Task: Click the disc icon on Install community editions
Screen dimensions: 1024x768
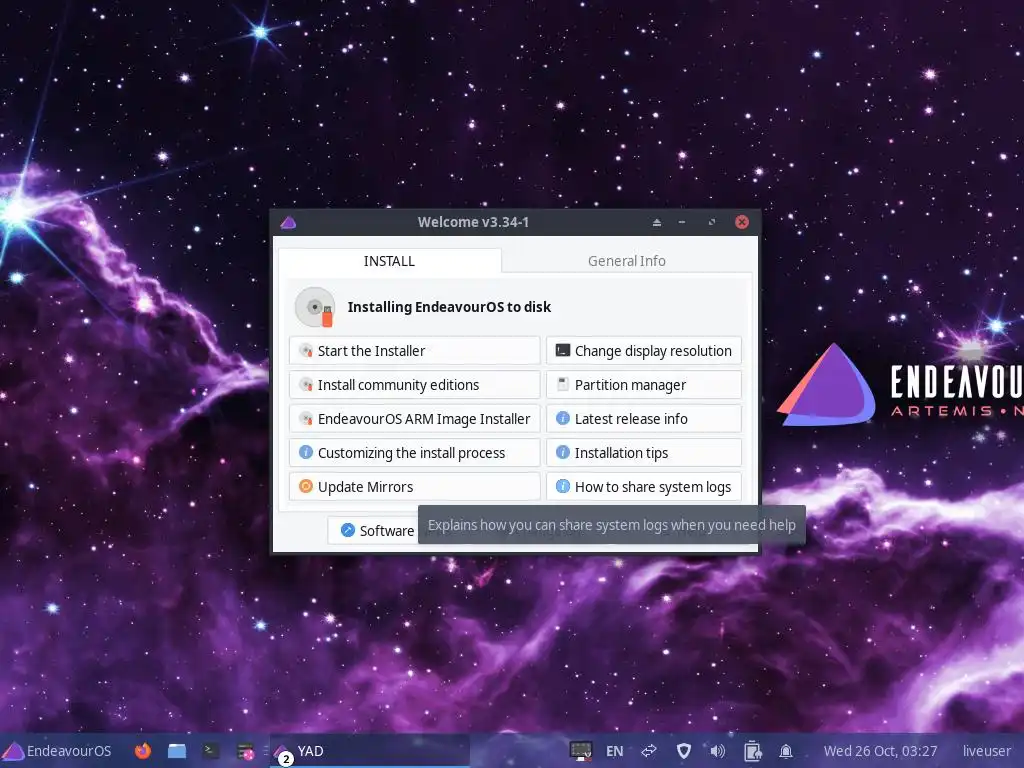Action: (306, 384)
